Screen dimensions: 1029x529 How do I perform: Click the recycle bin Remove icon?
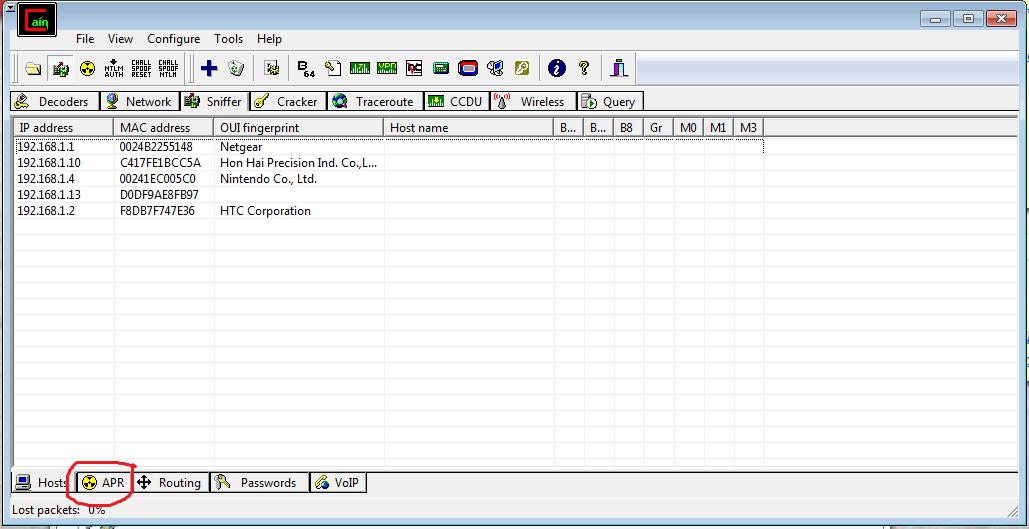click(x=236, y=68)
